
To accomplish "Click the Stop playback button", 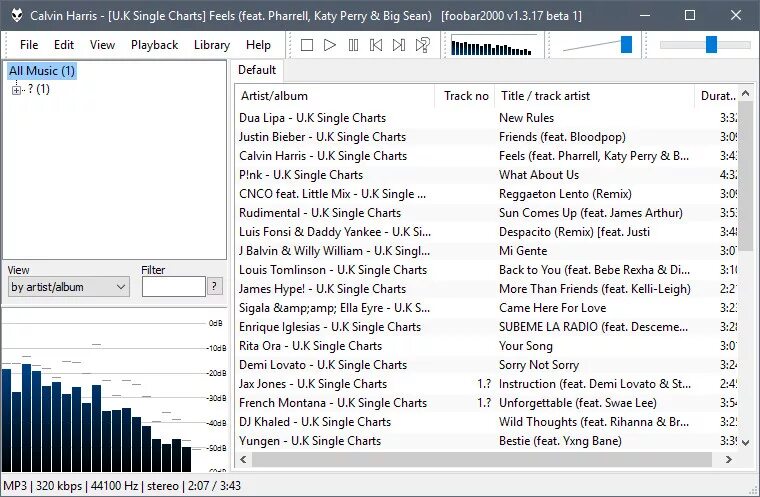I will 306,45.
